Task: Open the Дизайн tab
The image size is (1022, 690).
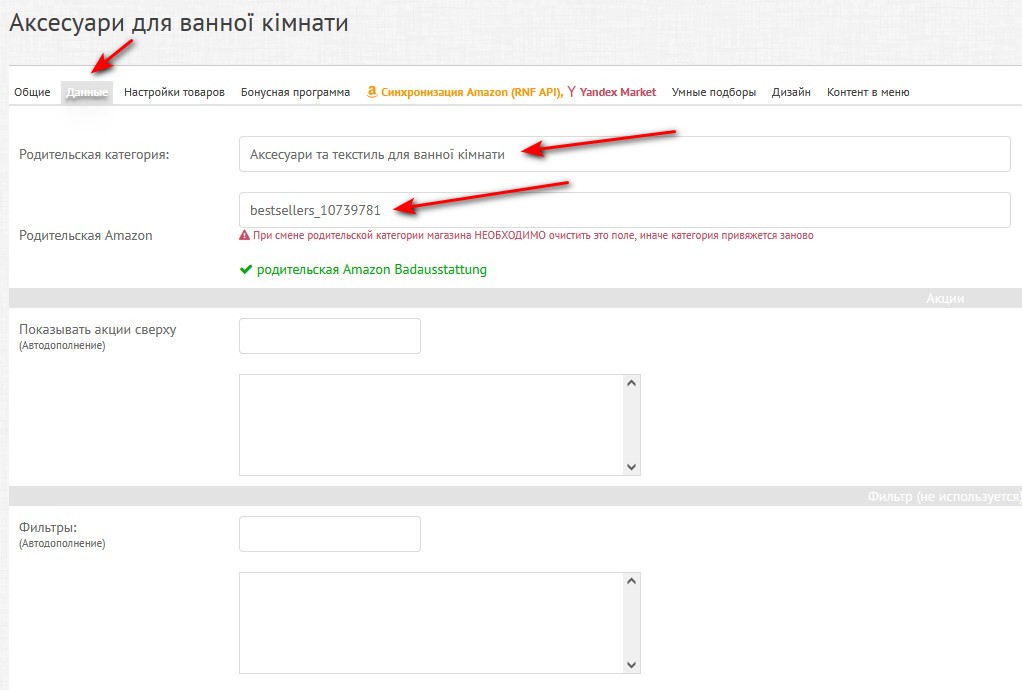Action: click(791, 92)
